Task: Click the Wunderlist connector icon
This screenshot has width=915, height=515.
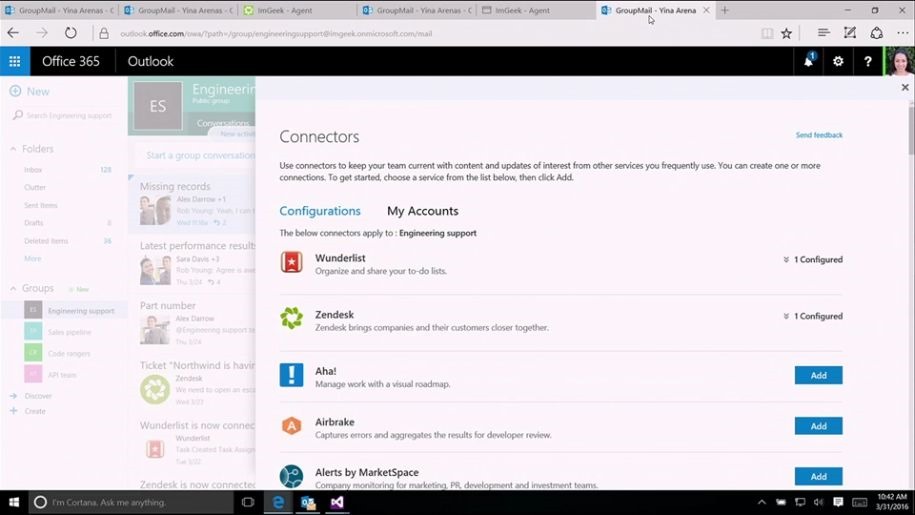Action: pos(291,262)
